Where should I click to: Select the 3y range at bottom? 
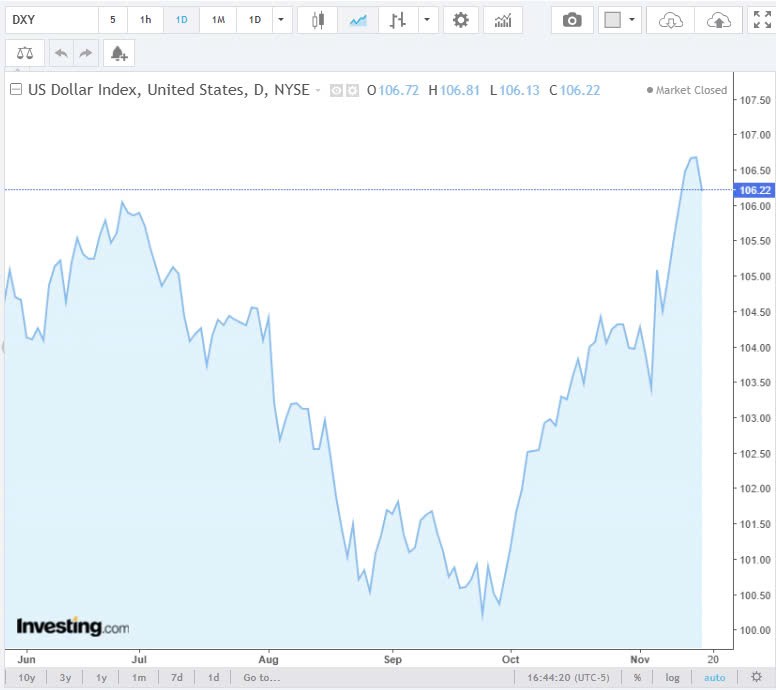coord(65,677)
